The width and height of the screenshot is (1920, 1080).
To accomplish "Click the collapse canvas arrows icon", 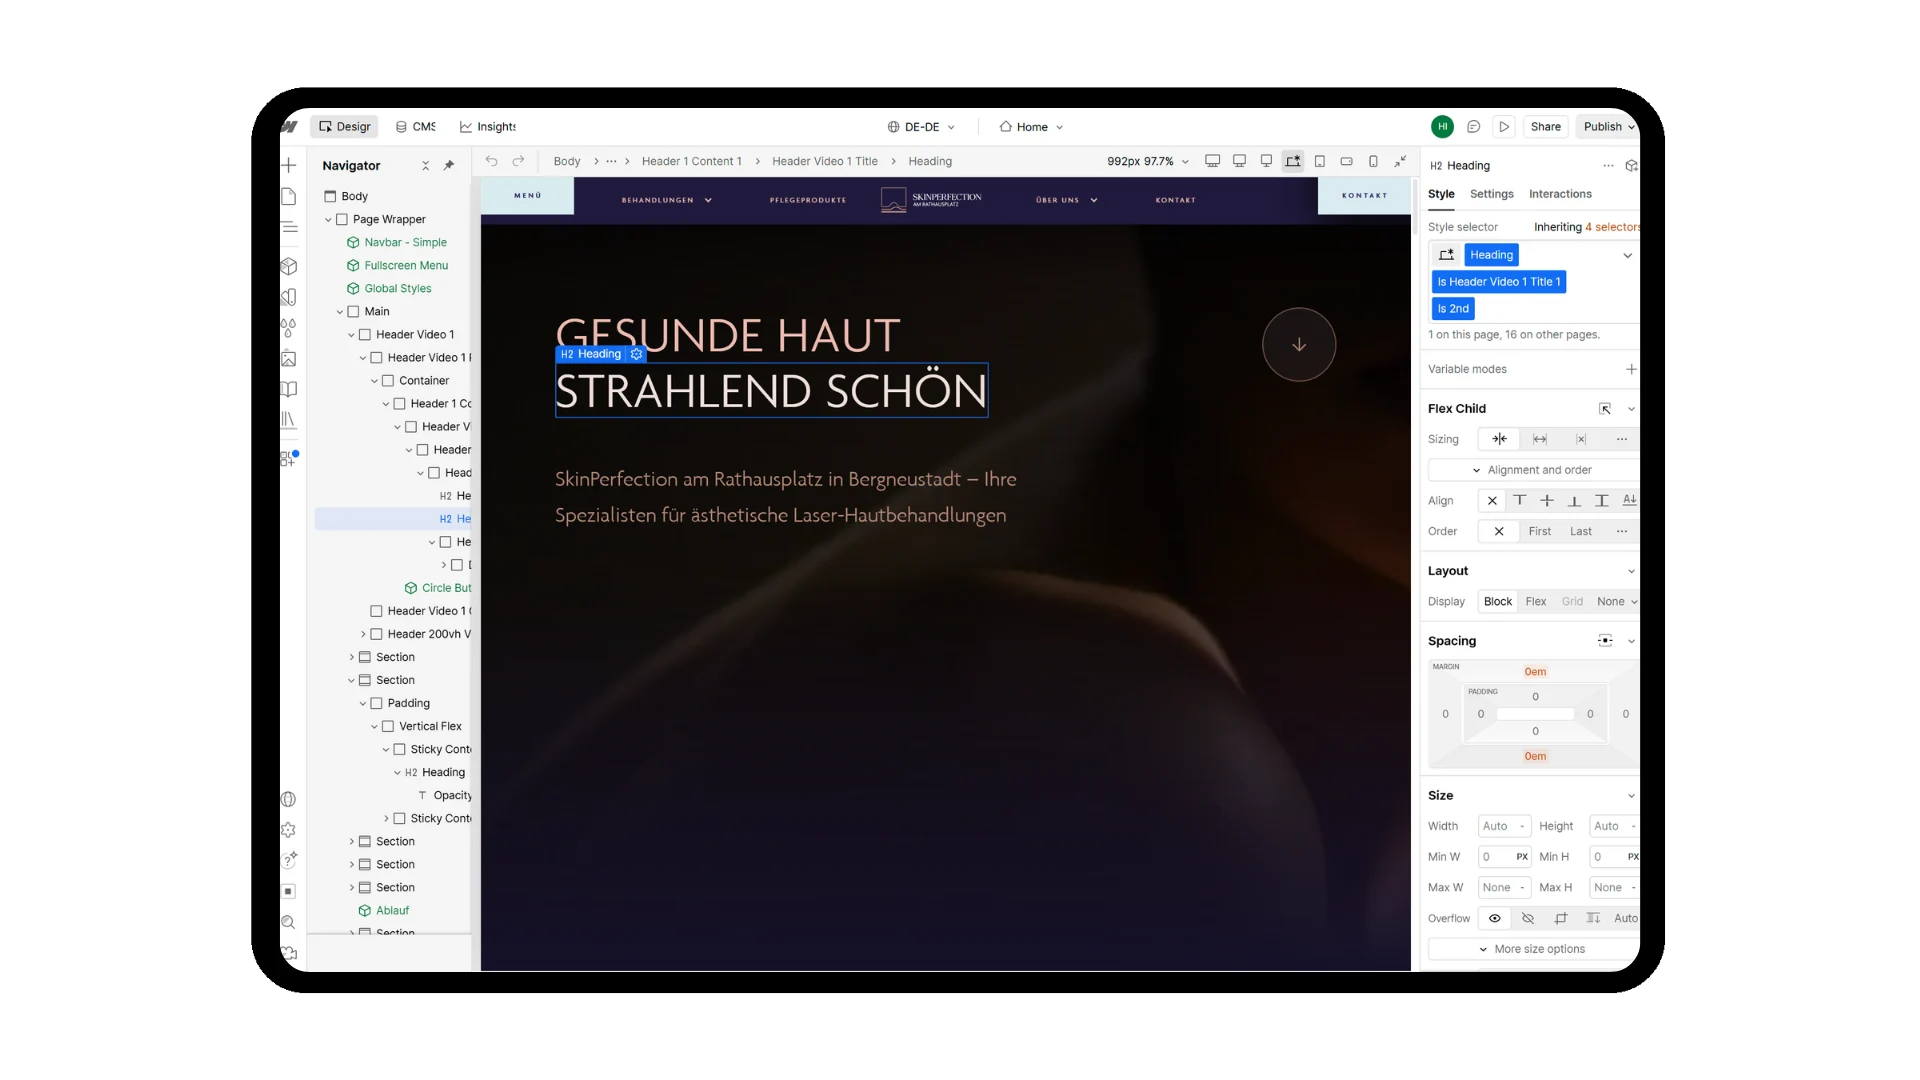I will pyautogui.click(x=1400, y=161).
